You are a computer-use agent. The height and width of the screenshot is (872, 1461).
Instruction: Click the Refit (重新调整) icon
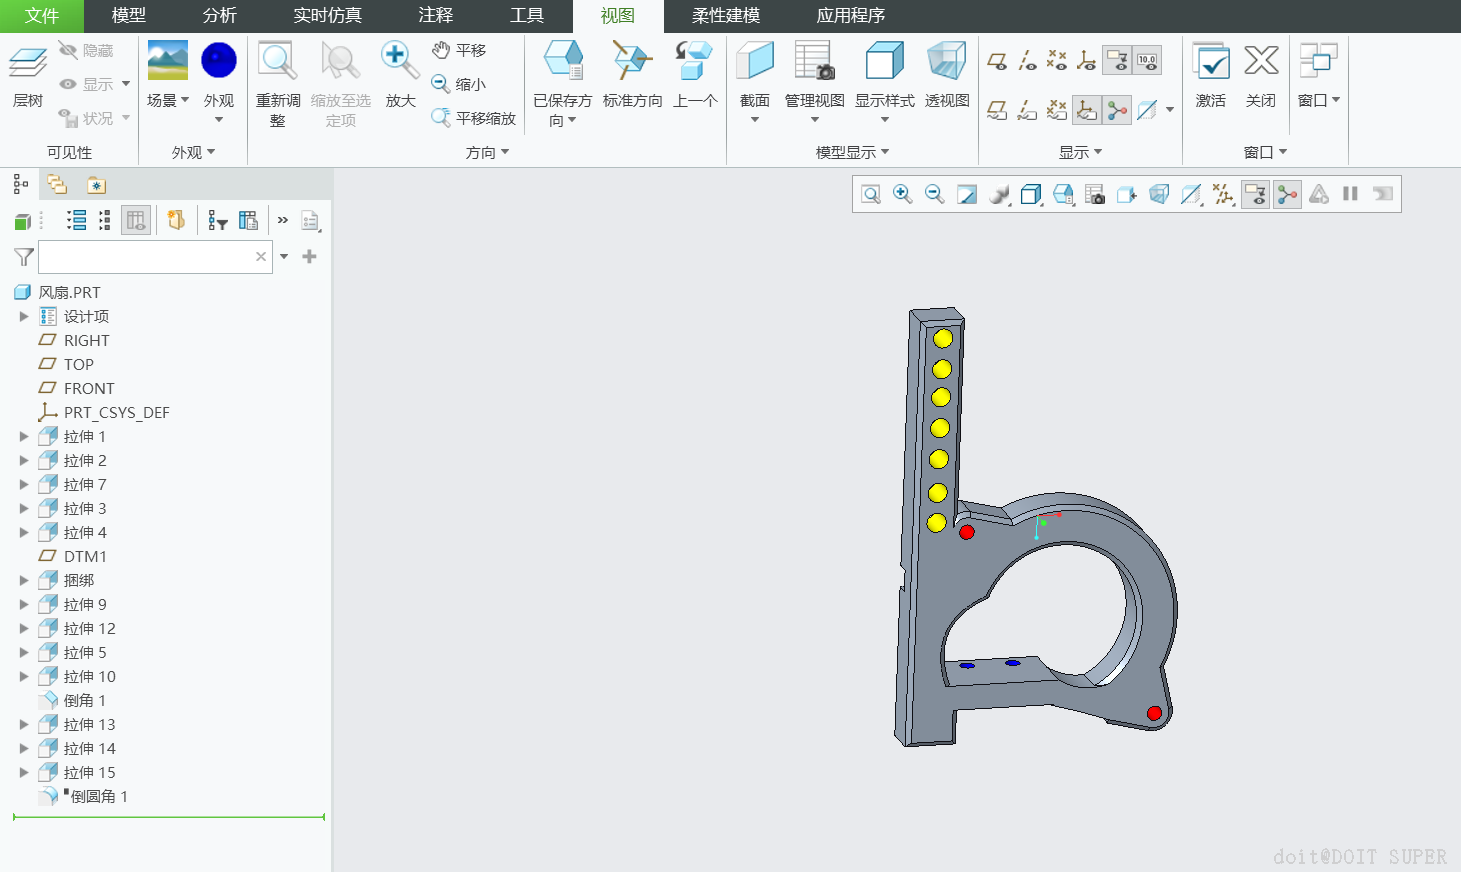[x=277, y=62]
